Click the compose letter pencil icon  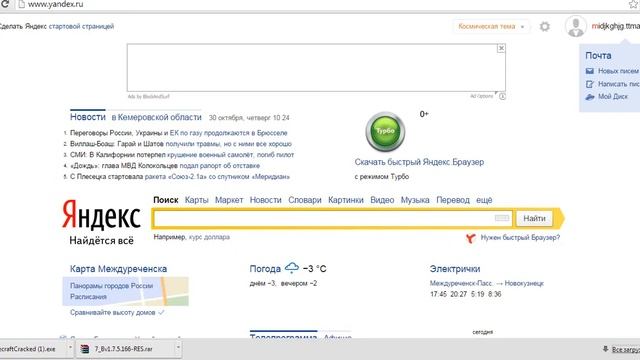(x=590, y=84)
